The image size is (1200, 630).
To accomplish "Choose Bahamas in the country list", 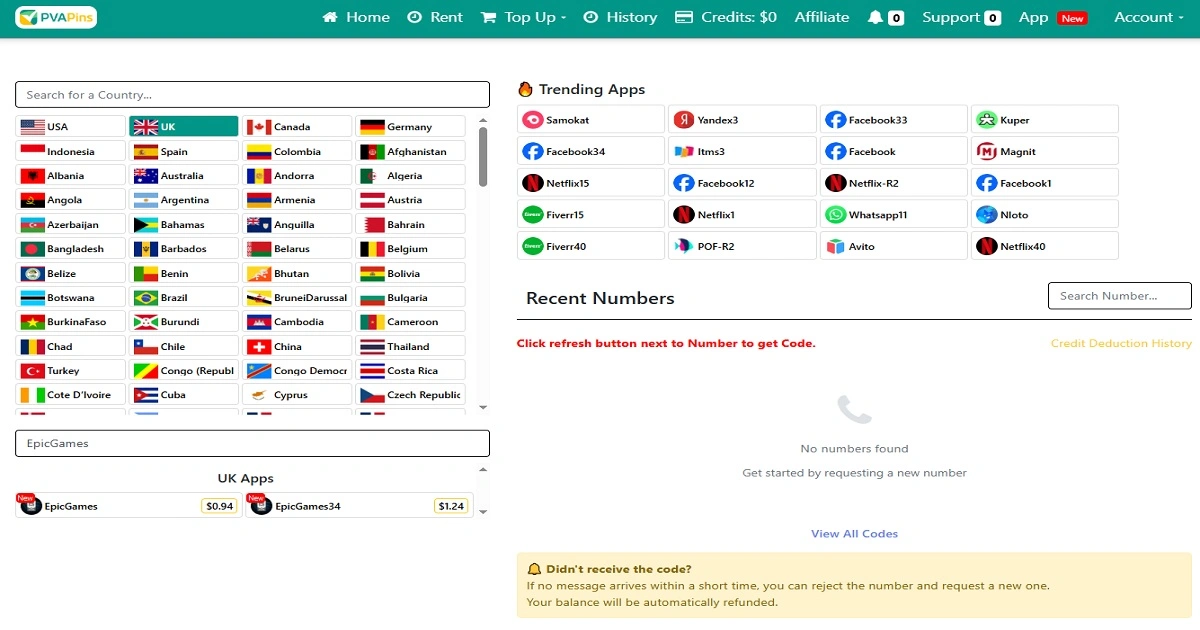I will [184, 224].
